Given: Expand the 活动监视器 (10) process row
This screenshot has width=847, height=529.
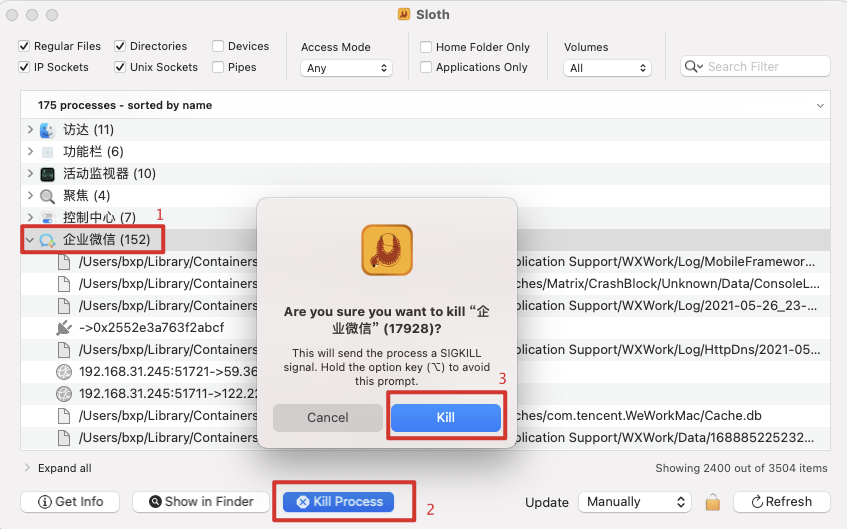Looking at the screenshot, I should pos(30,173).
